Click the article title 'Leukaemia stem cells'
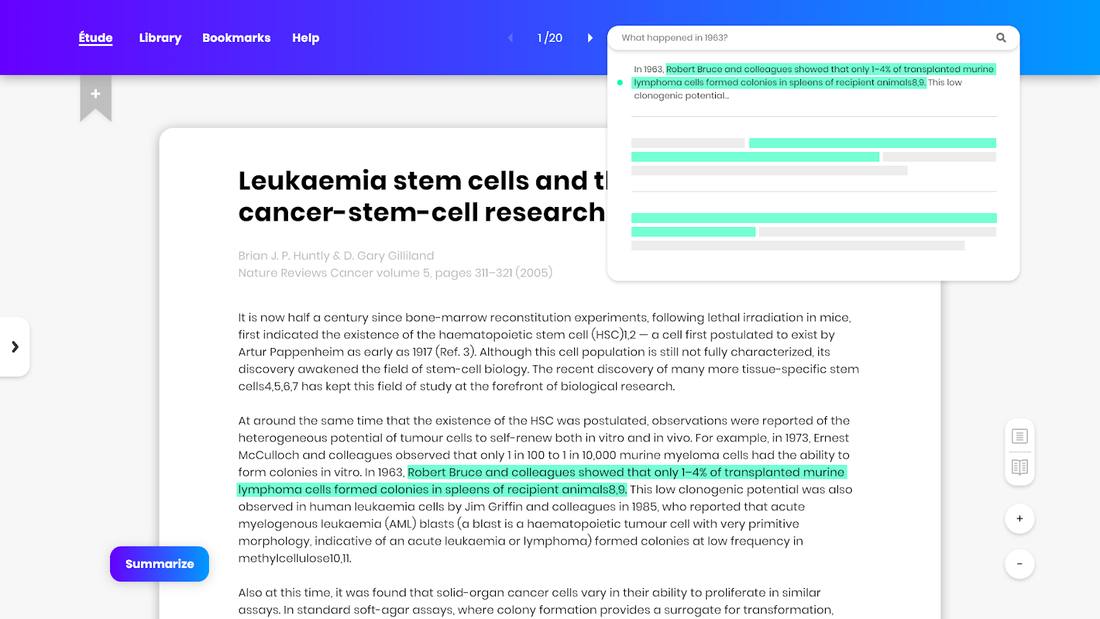This screenshot has width=1100, height=619. pos(422,196)
